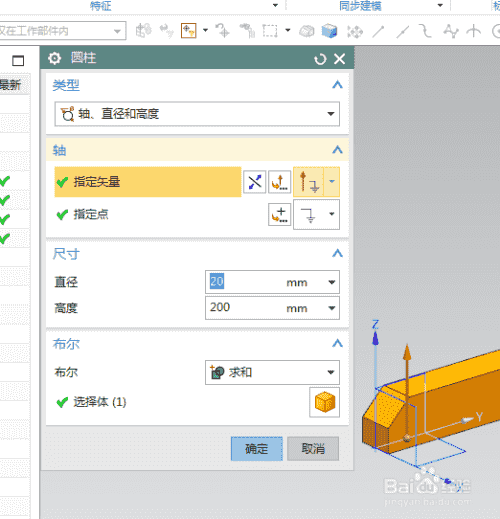Cancel with the 取消 button
The height and width of the screenshot is (519, 500).
click(x=313, y=449)
